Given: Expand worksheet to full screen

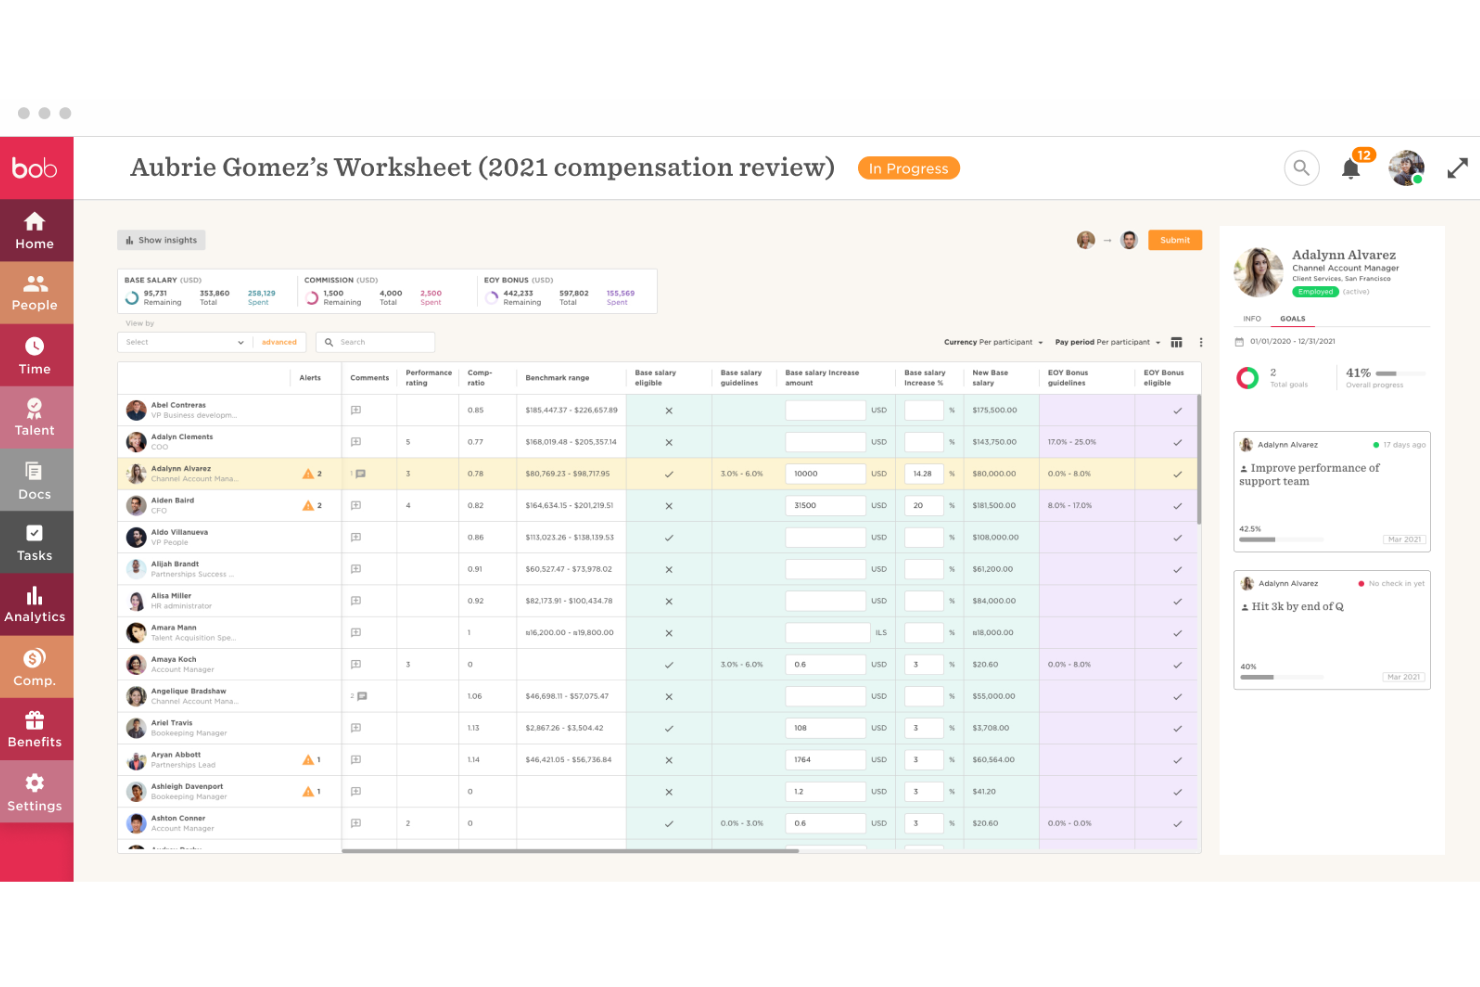Looking at the screenshot, I should 1457,168.
